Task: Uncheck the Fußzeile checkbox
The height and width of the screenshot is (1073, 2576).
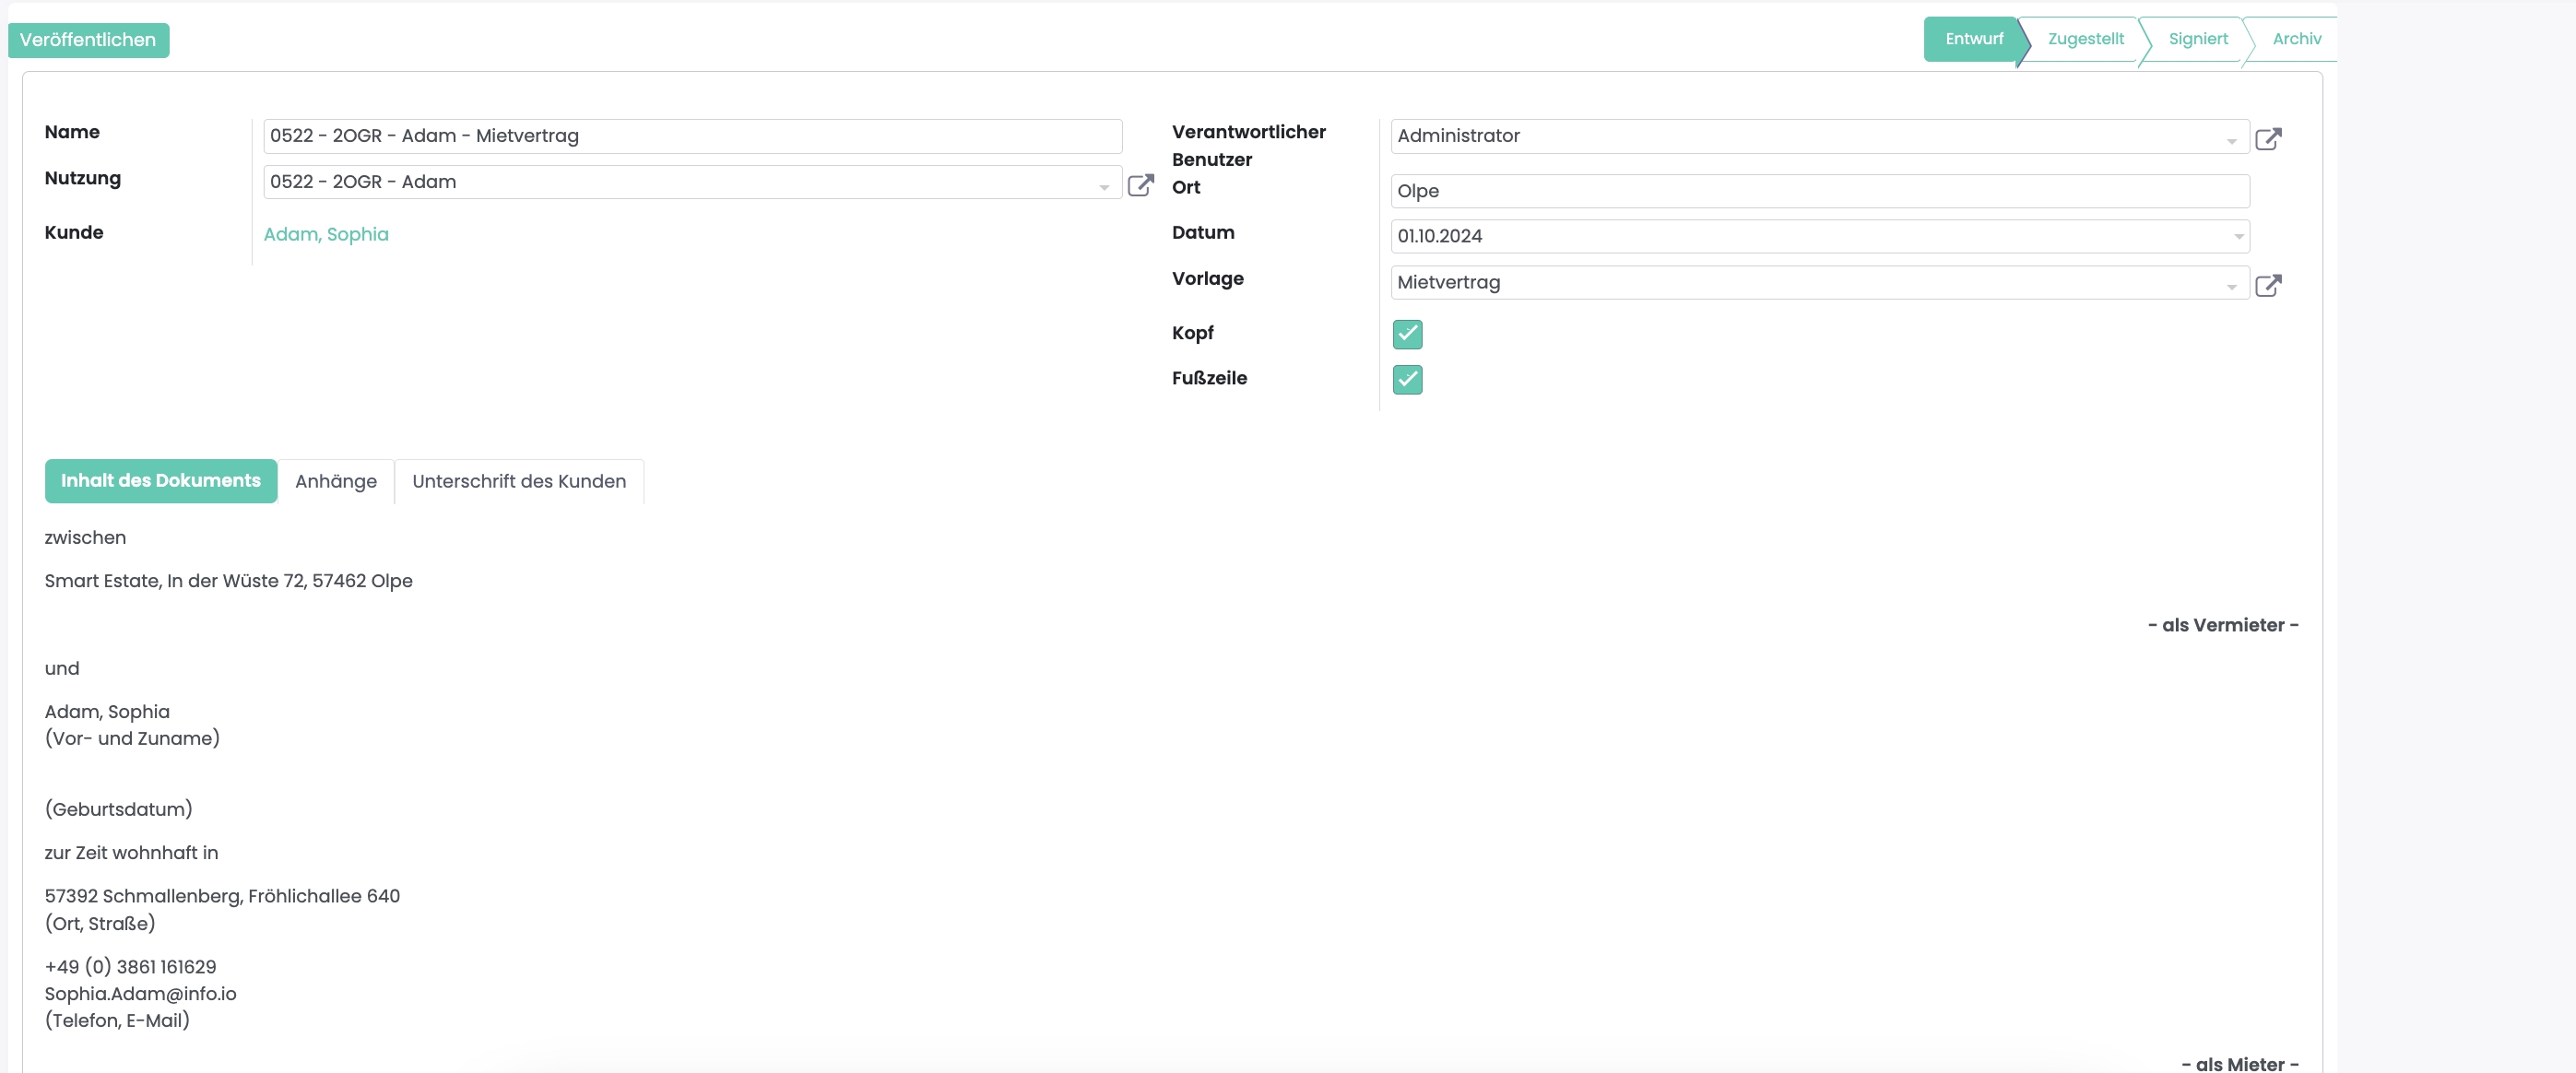Action: (1406, 379)
